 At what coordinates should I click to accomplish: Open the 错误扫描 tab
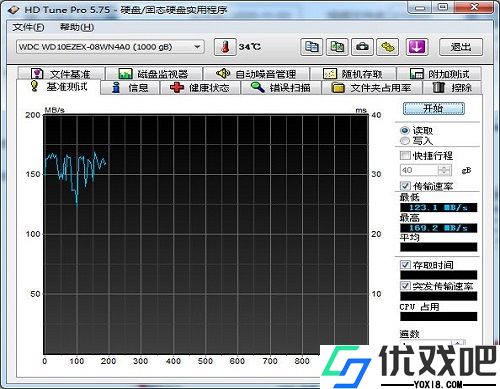pyautogui.click(x=281, y=88)
